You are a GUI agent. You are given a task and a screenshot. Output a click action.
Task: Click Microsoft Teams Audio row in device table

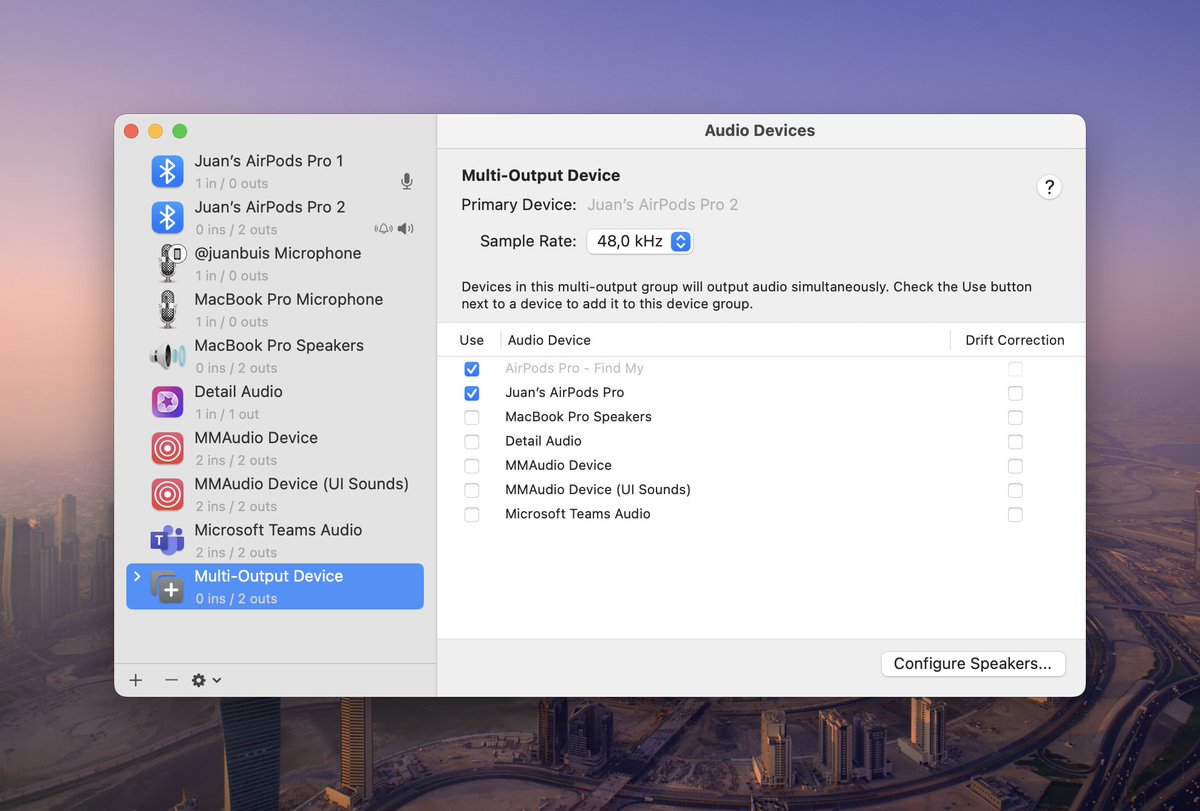tap(761, 514)
